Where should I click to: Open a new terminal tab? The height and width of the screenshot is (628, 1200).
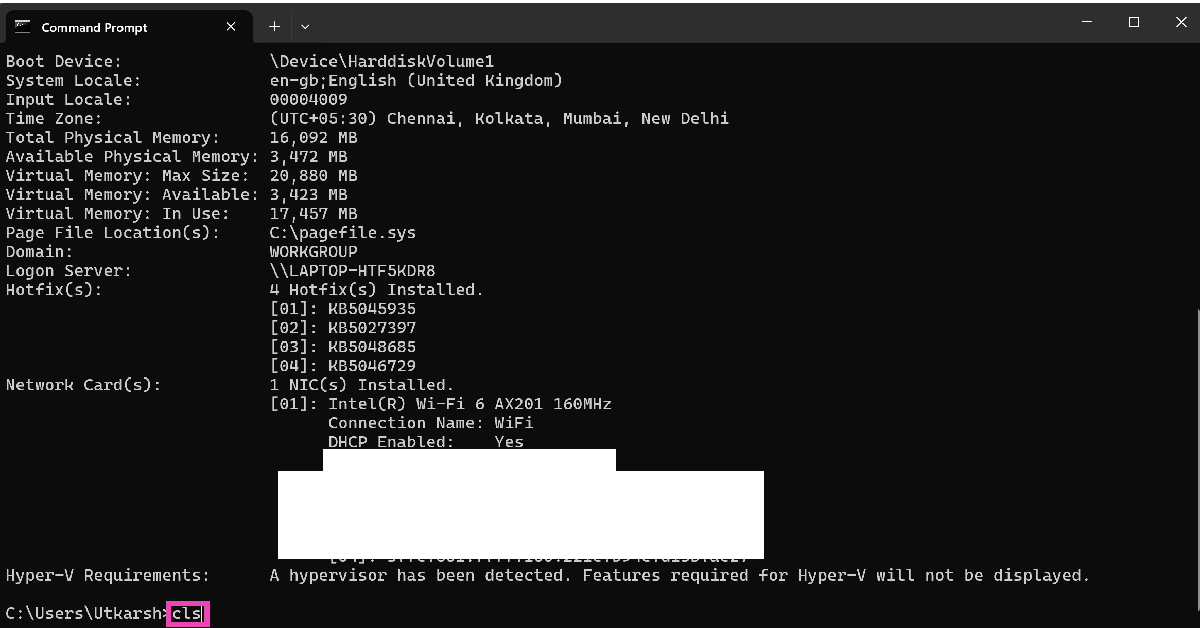274,27
